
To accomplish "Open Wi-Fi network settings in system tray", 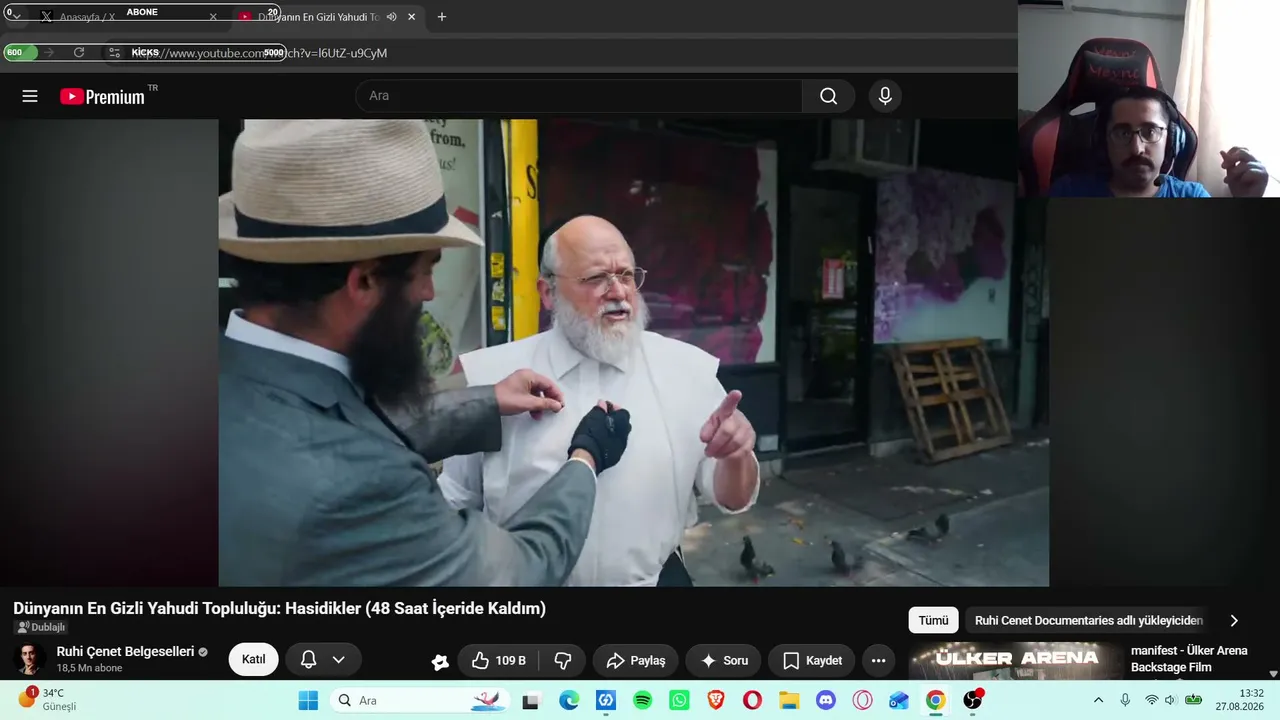I will click(x=1151, y=700).
